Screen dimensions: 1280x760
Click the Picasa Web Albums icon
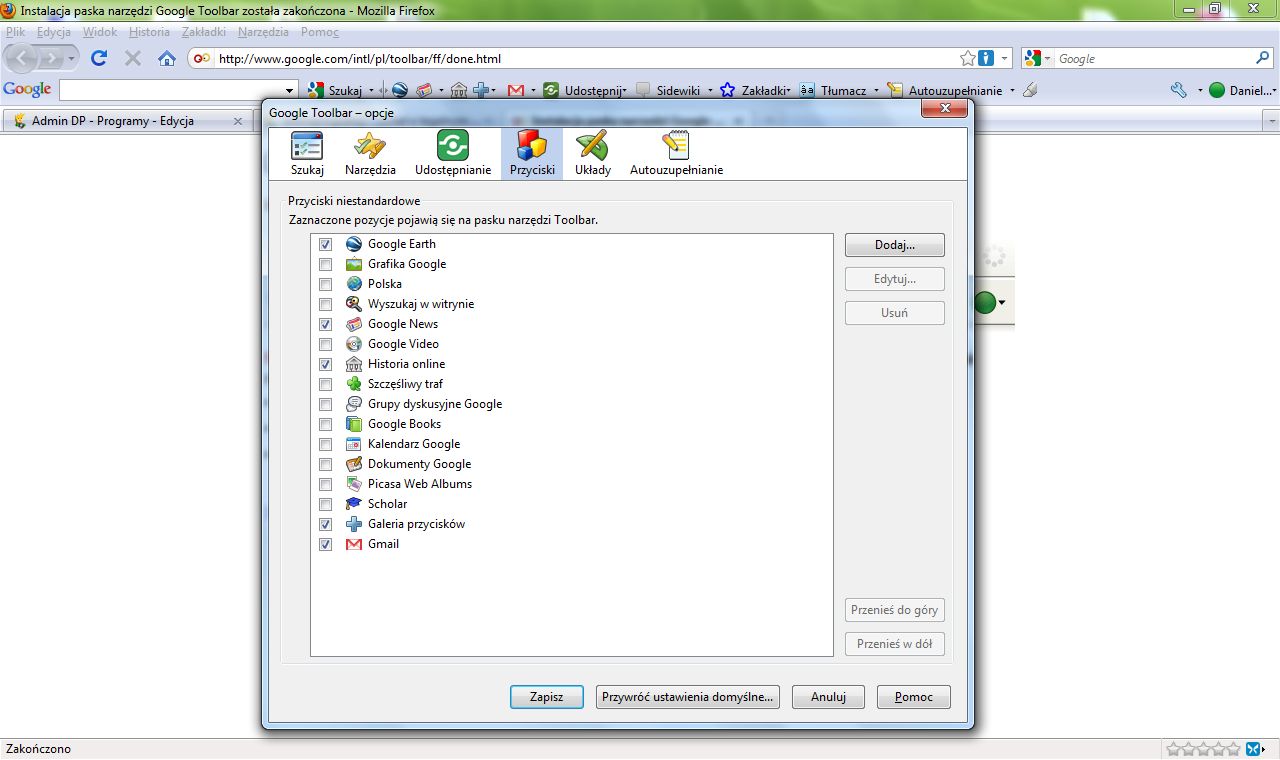coord(353,484)
